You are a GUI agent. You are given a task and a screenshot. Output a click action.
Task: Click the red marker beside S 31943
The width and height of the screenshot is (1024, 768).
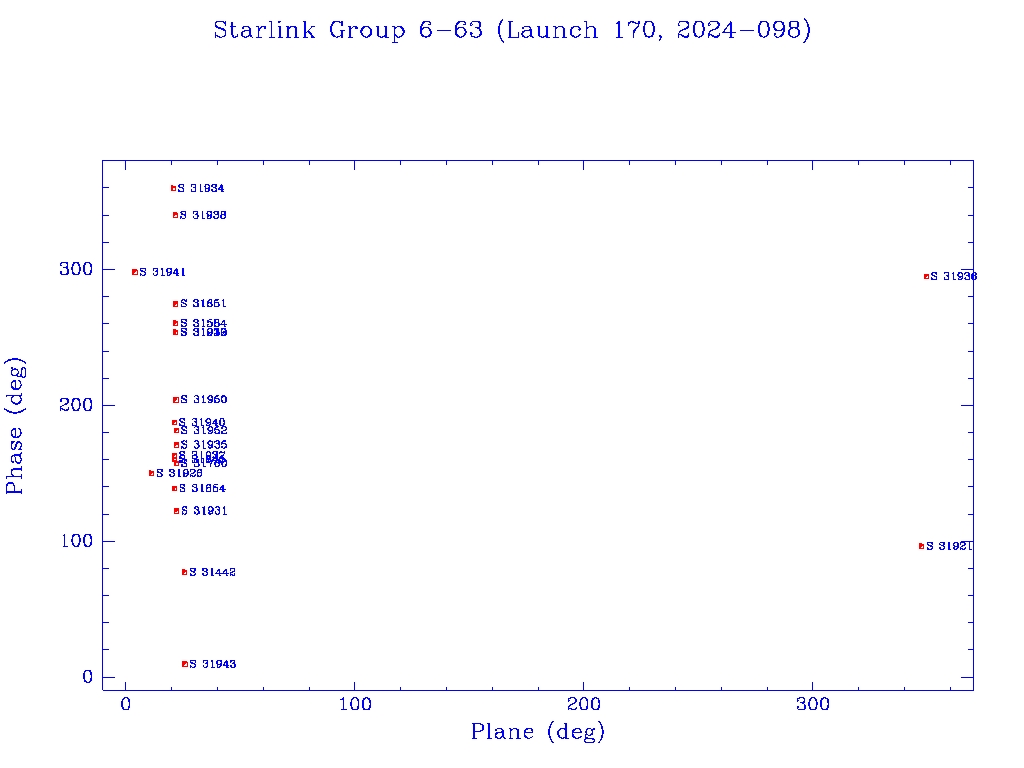(x=185, y=664)
